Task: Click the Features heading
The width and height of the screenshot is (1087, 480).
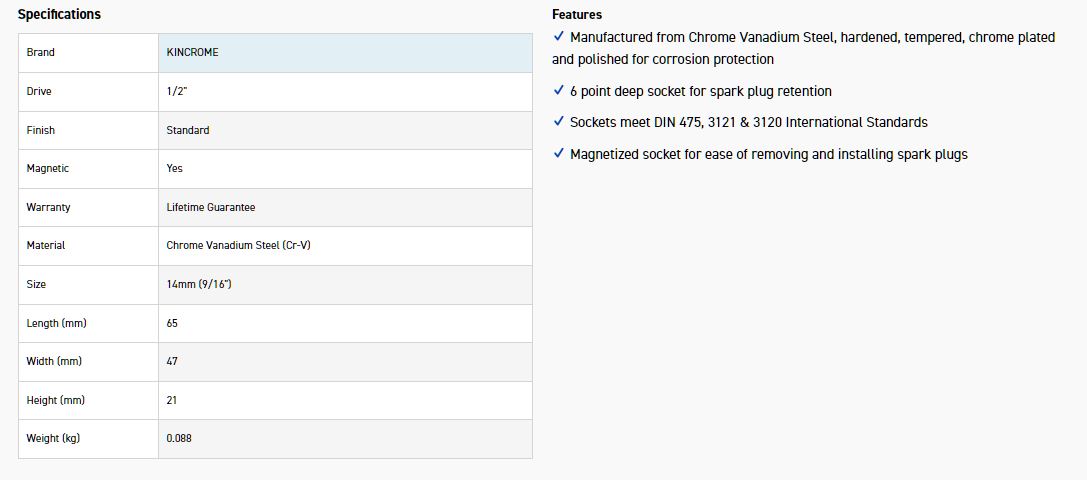Action: tap(577, 15)
